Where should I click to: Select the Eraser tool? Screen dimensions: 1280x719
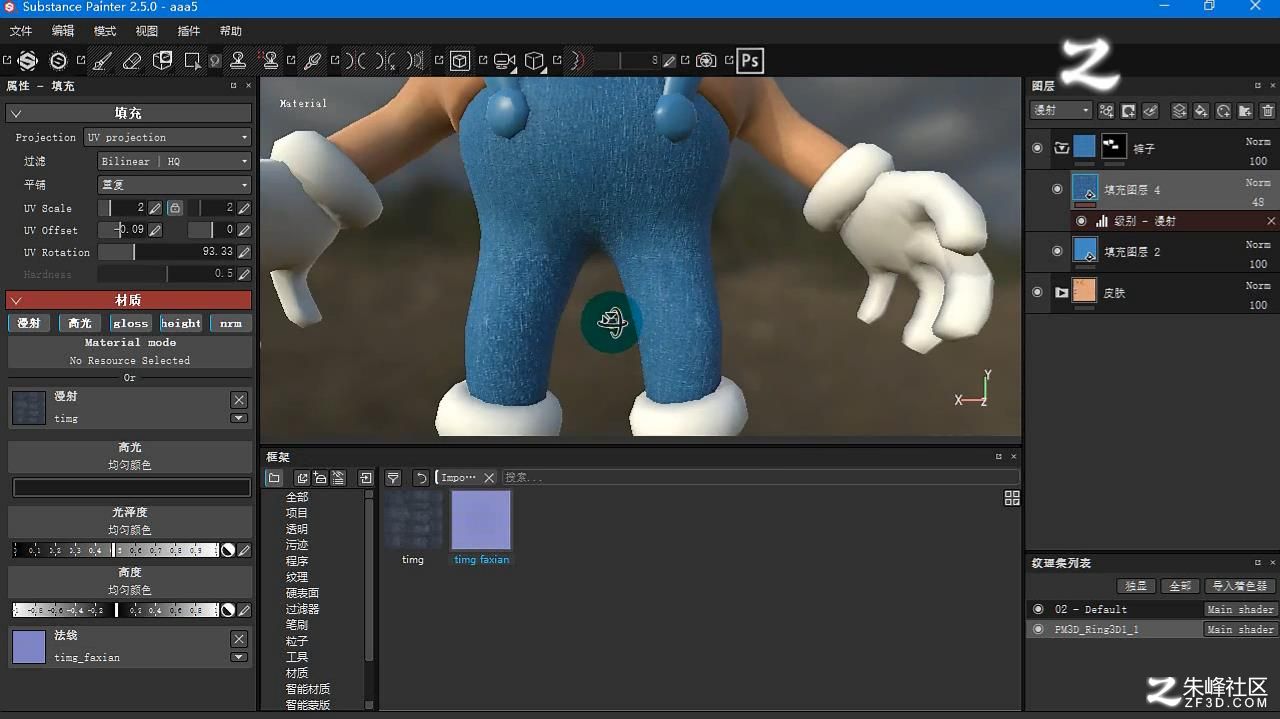point(132,61)
